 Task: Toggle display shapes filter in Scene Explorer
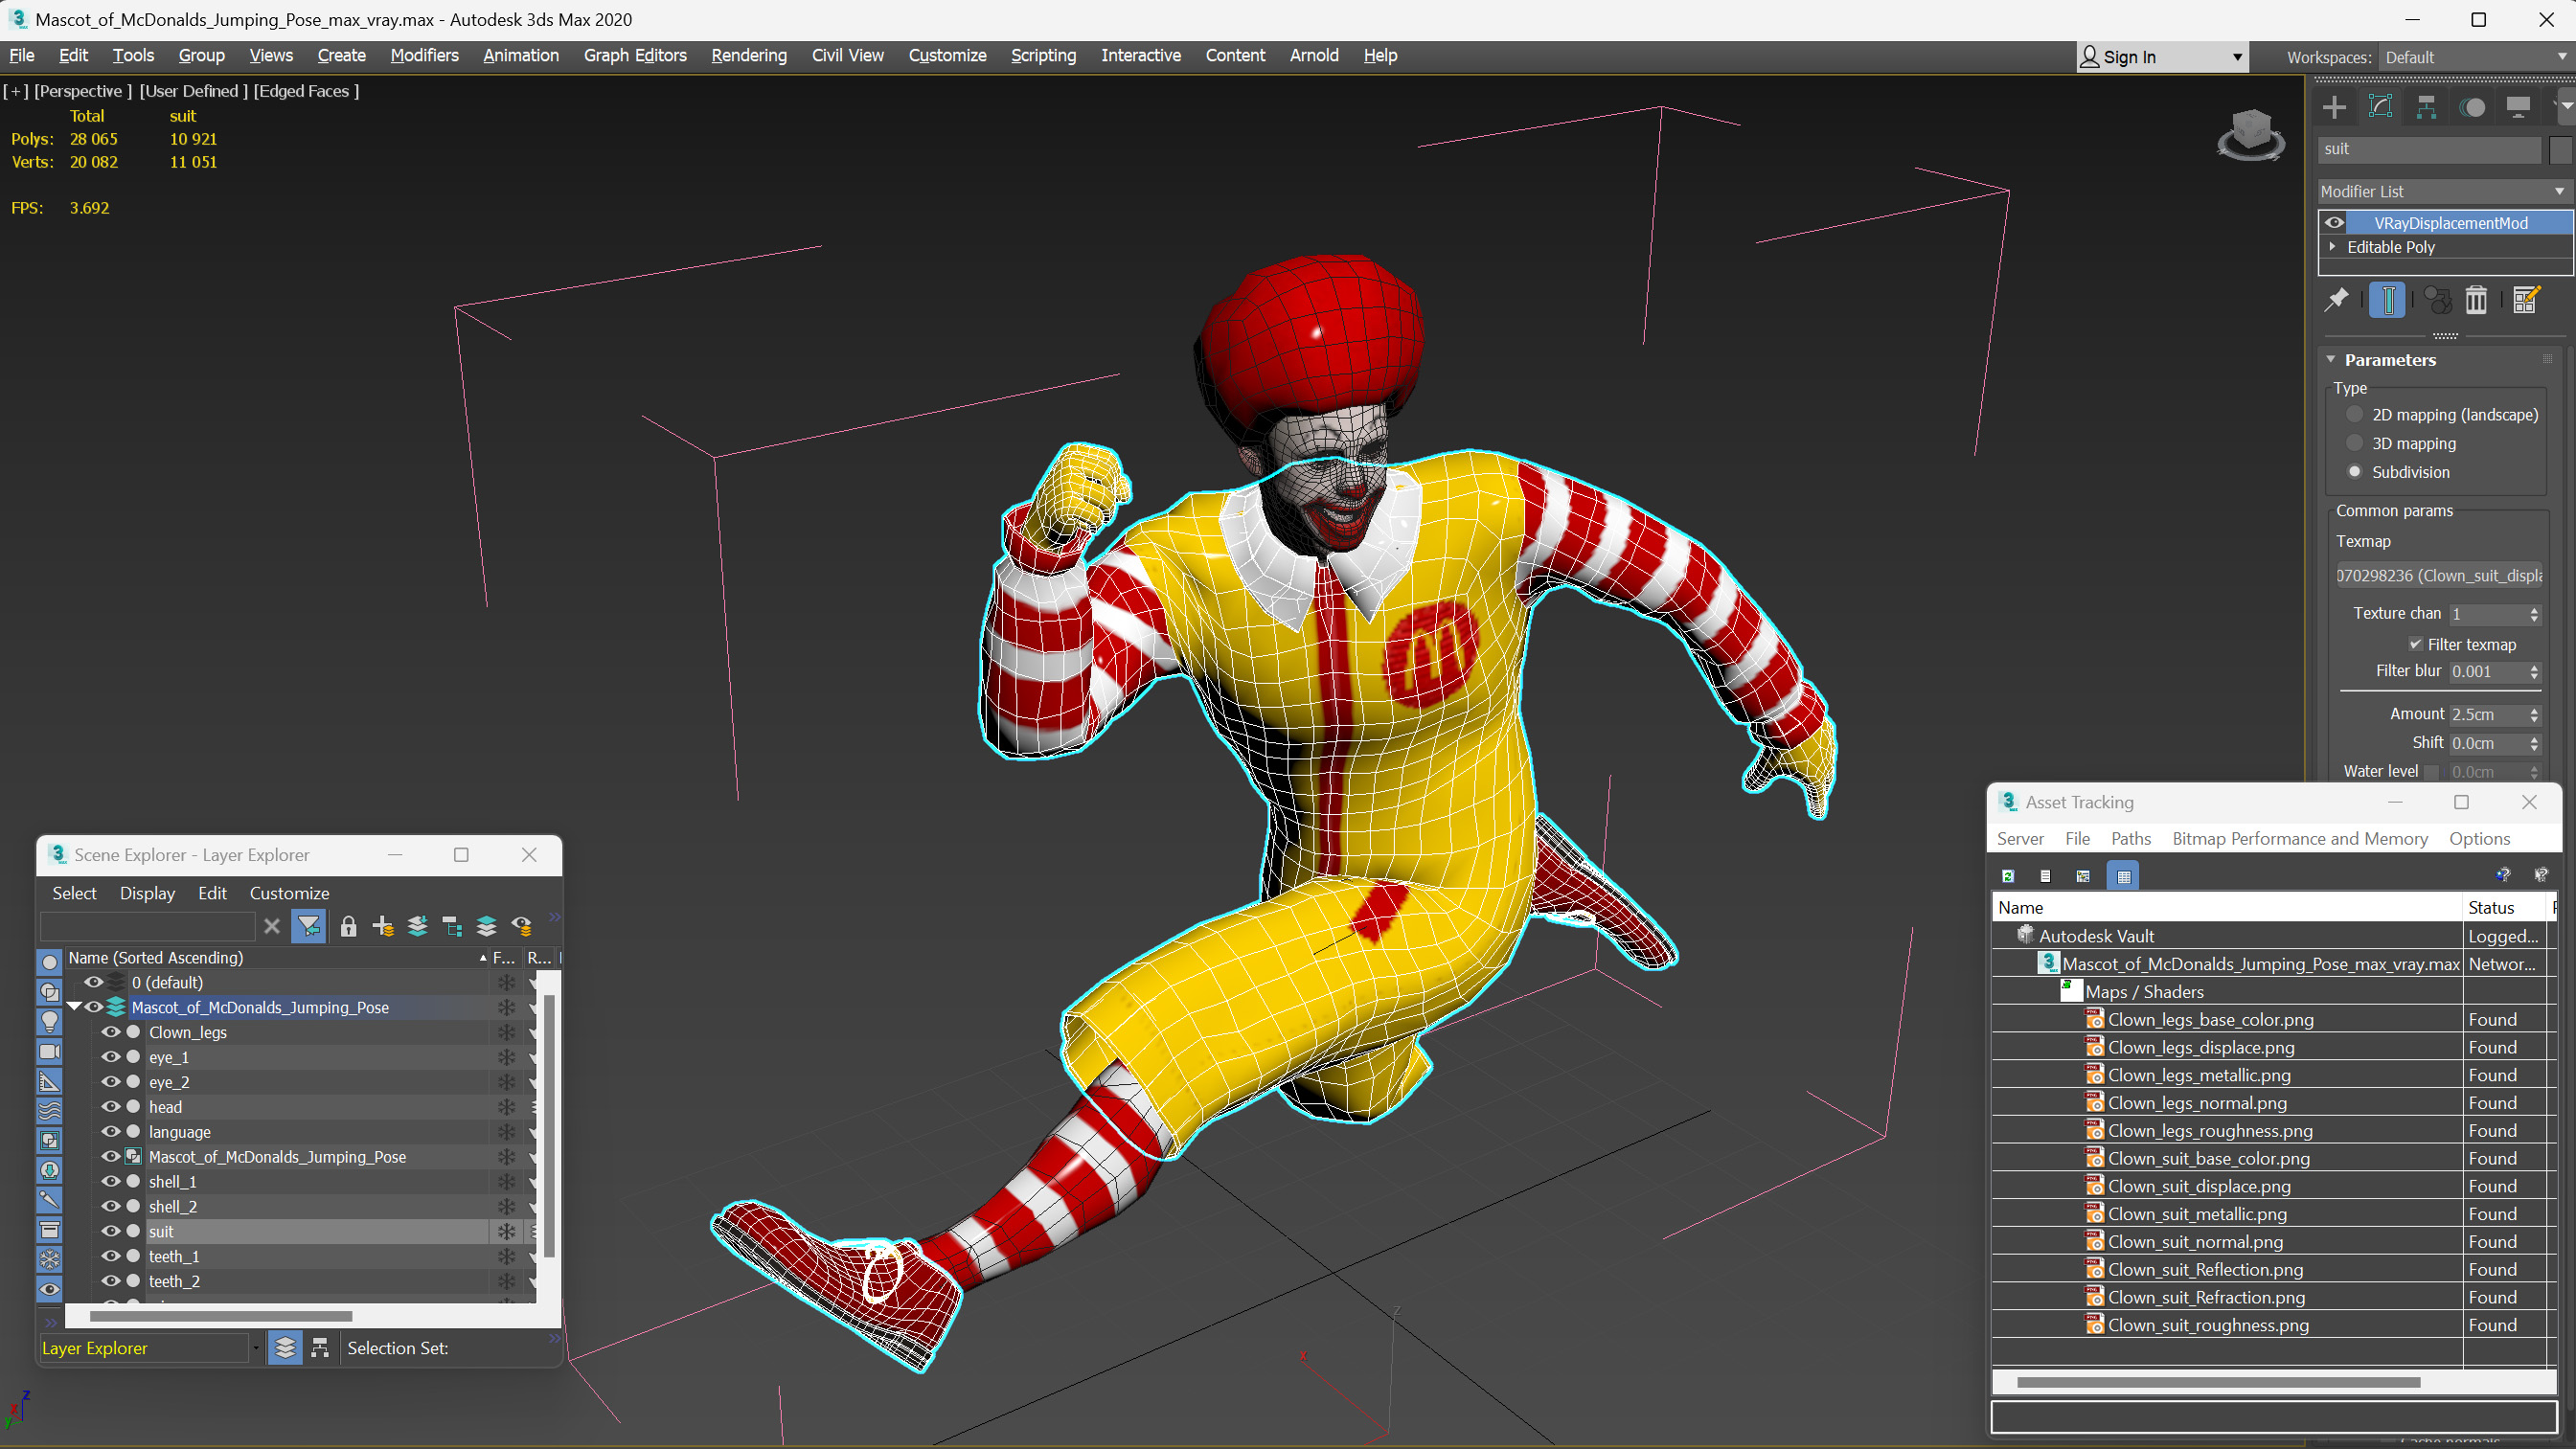coord(49,992)
